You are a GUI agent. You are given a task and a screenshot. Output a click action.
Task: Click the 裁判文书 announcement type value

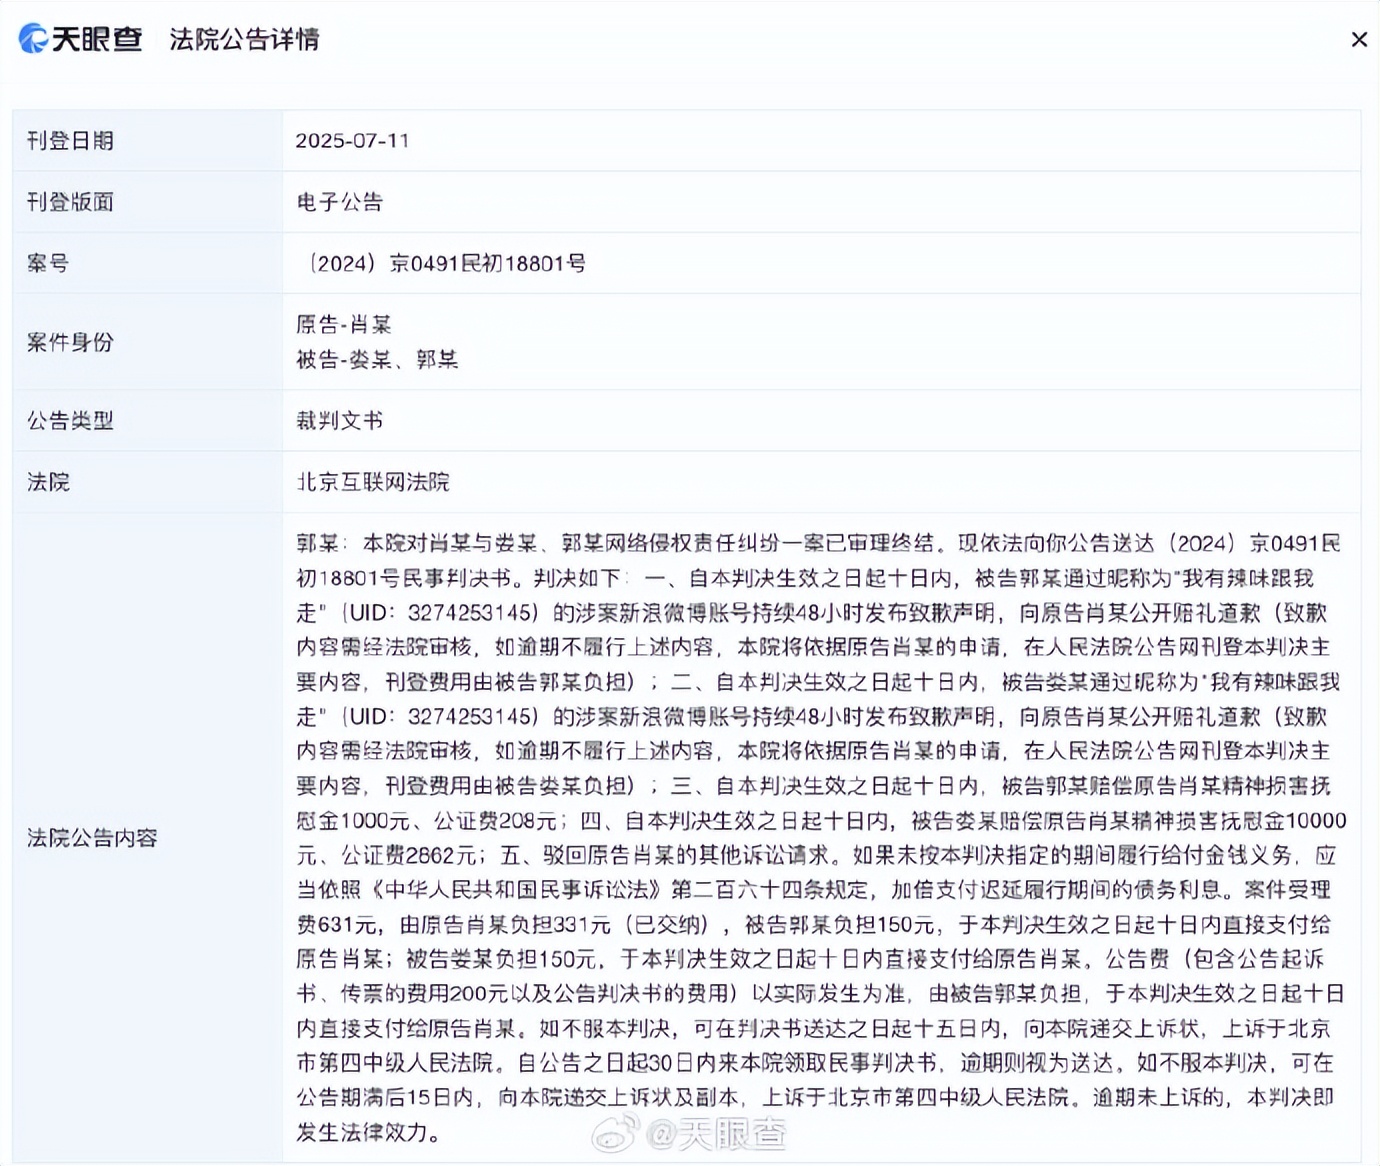(339, 421)
